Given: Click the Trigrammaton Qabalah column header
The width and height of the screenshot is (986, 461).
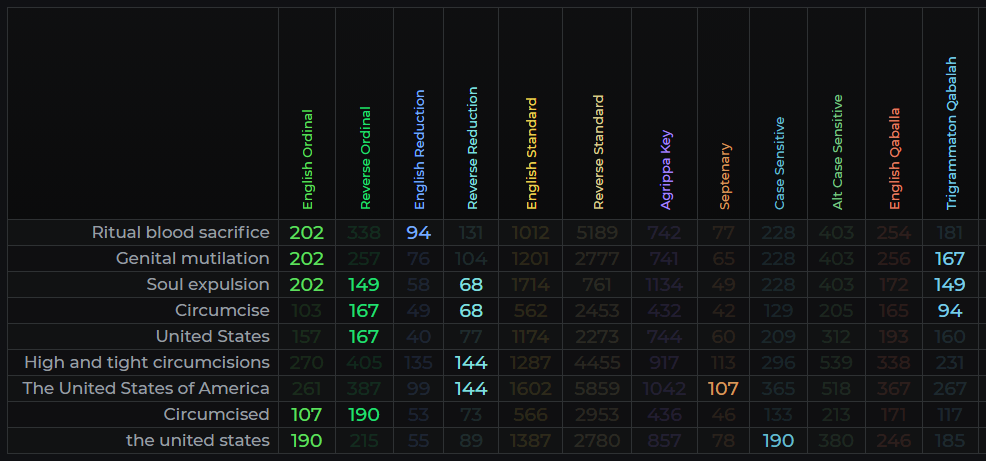Looking at the screenshot, I should (951, 133).
